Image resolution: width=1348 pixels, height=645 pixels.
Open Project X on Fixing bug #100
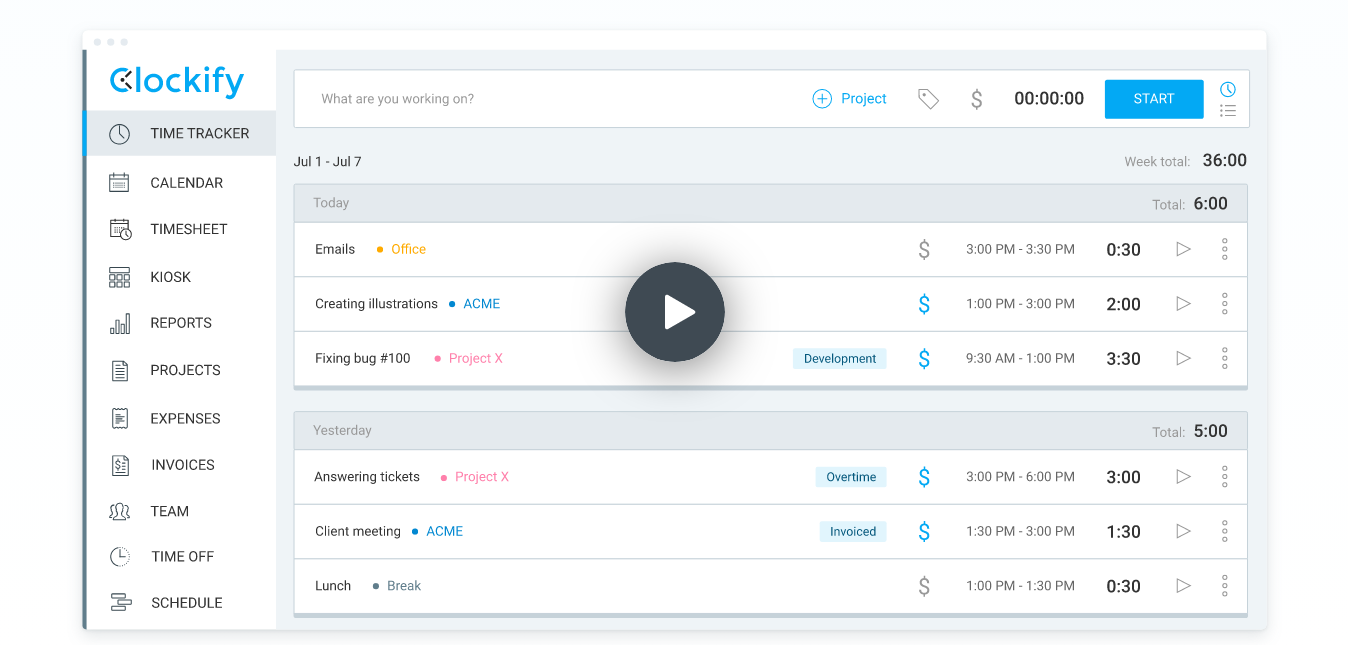tap(476, 358)
